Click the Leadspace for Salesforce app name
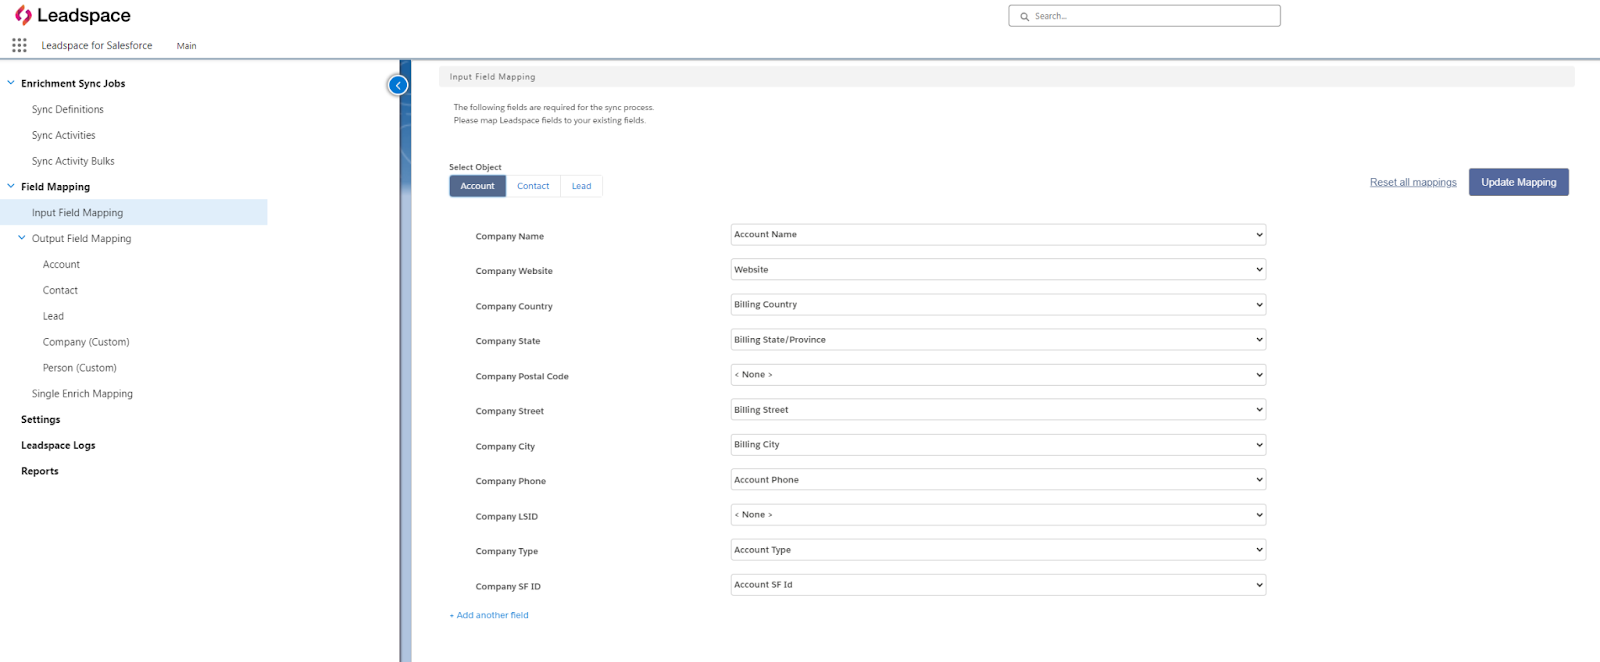The image size is (1600, 662). (x=97, y=45)
